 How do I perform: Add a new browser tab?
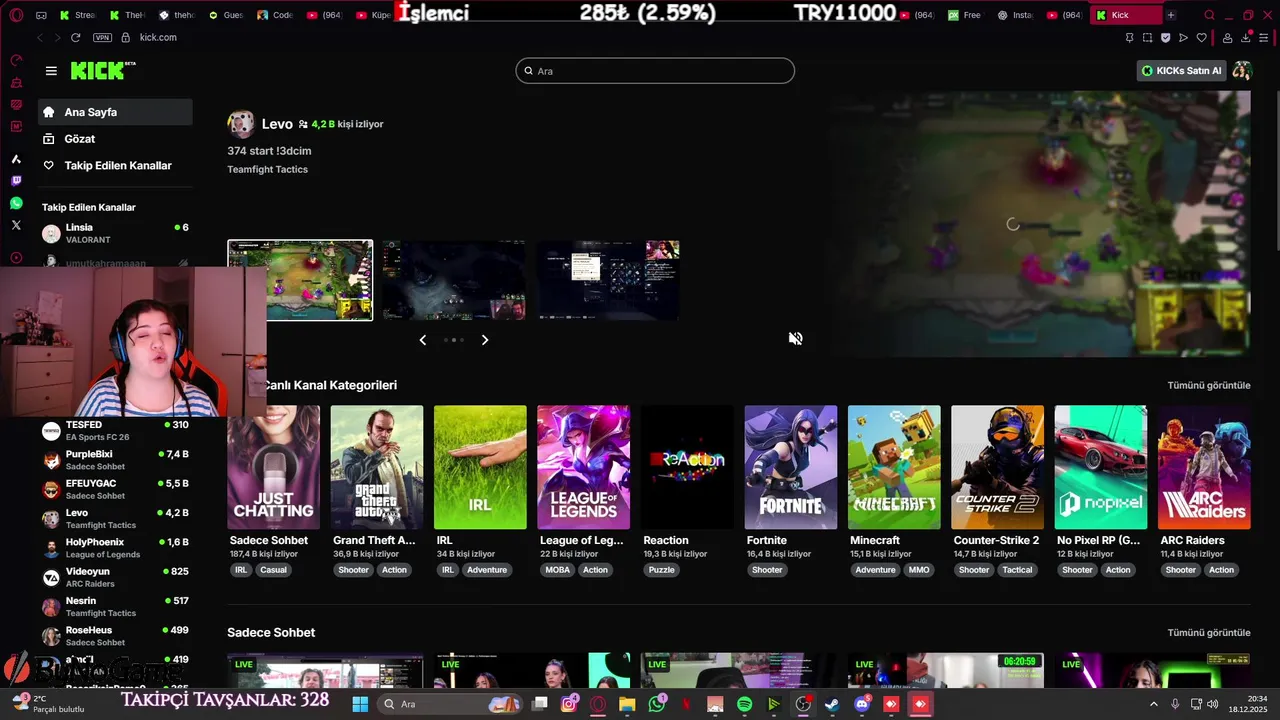(x=1171, y=15)
